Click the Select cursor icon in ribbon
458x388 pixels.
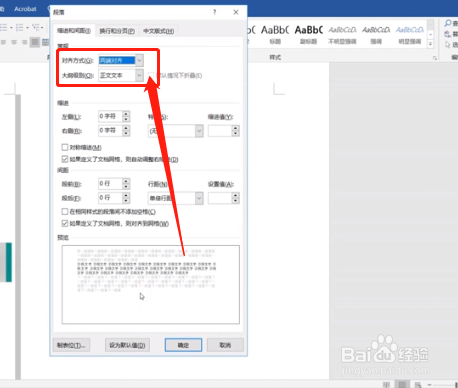tap(448, 45)
